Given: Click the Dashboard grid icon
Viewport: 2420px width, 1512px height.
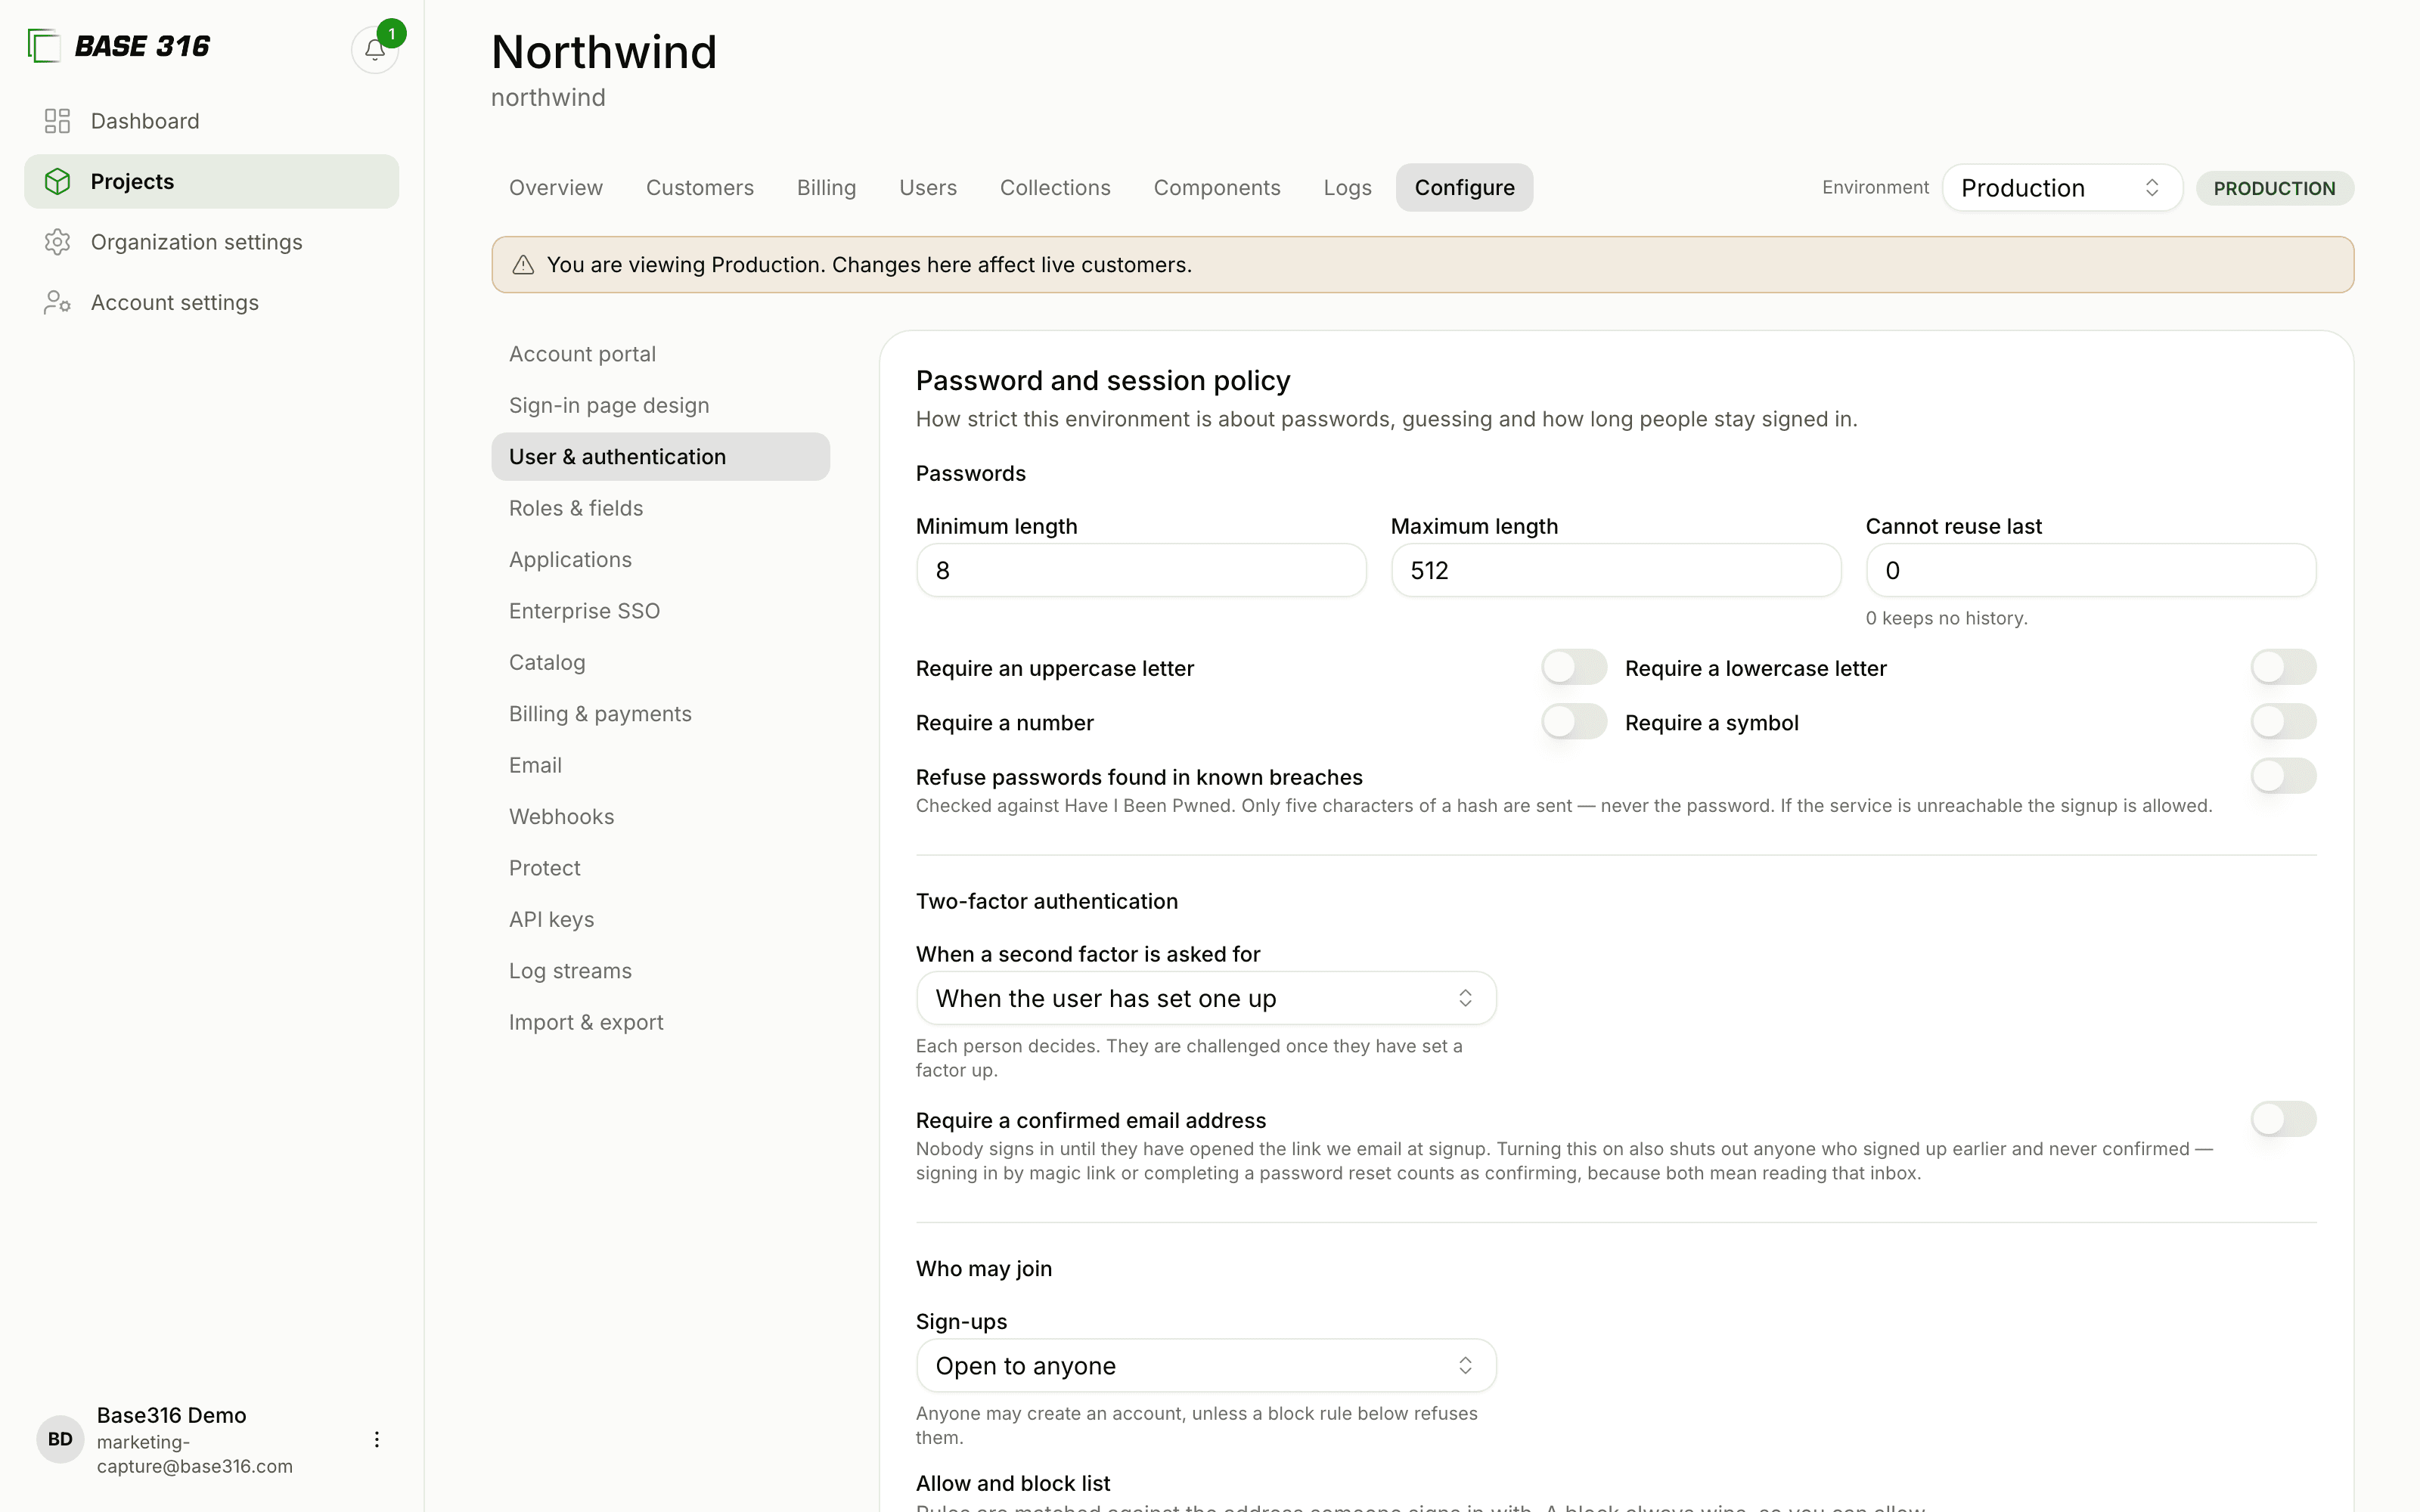Looking at the screenshot, I should [57, 121].
